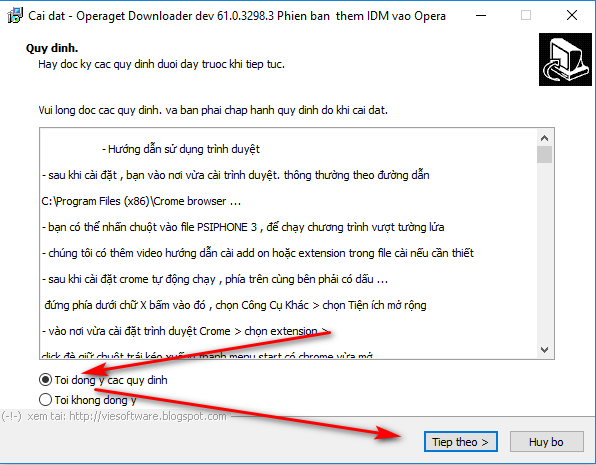Click the 'Tiep theo >' button
This screenshot has height=465, width=596.
[460, 442]
